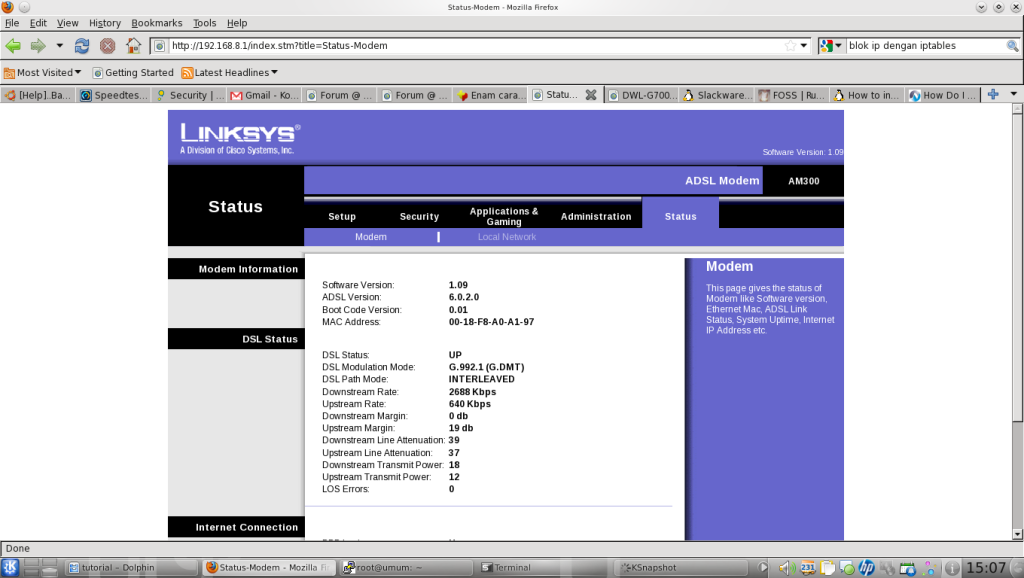
Task: Open the router Security section
Action: coord(419,216)
